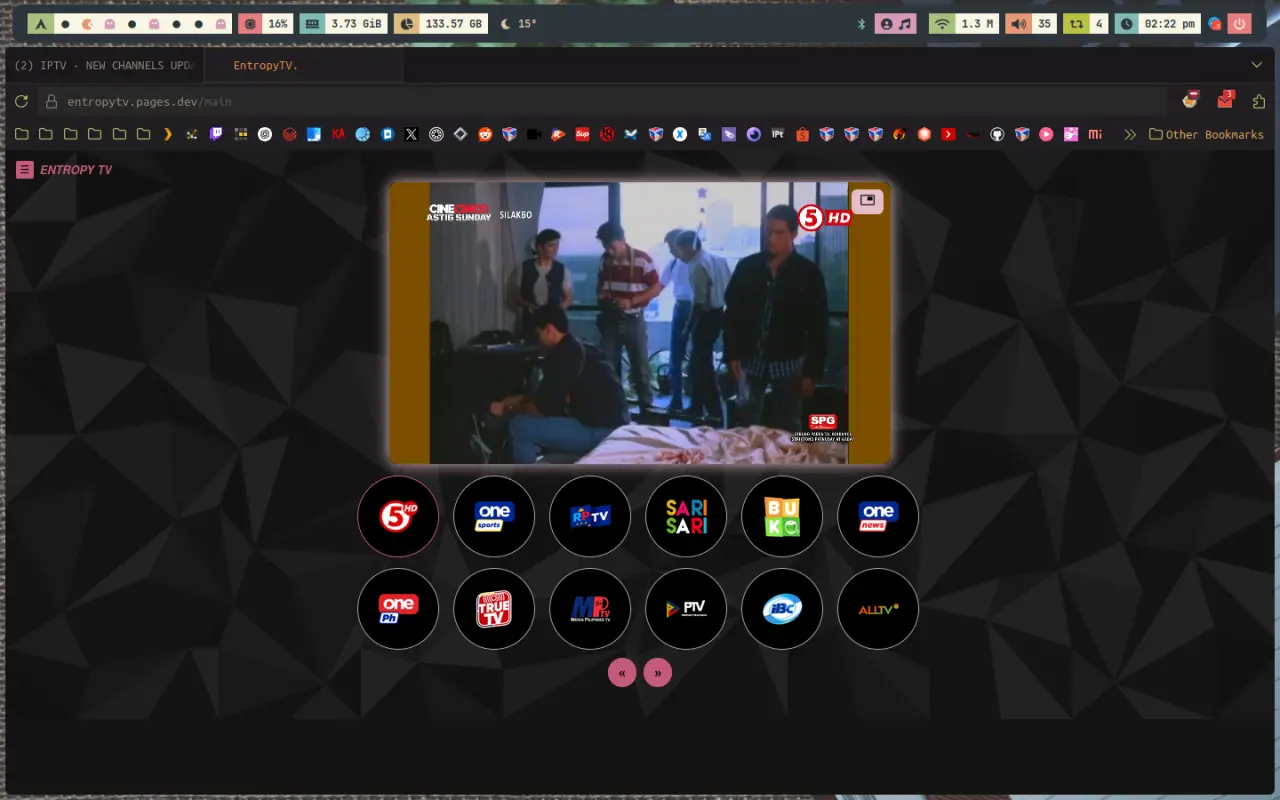The width and height of the screenshot is (1280, 800).
Task: Click the volume 35 widget
Action: click(x=1030, y=23)
